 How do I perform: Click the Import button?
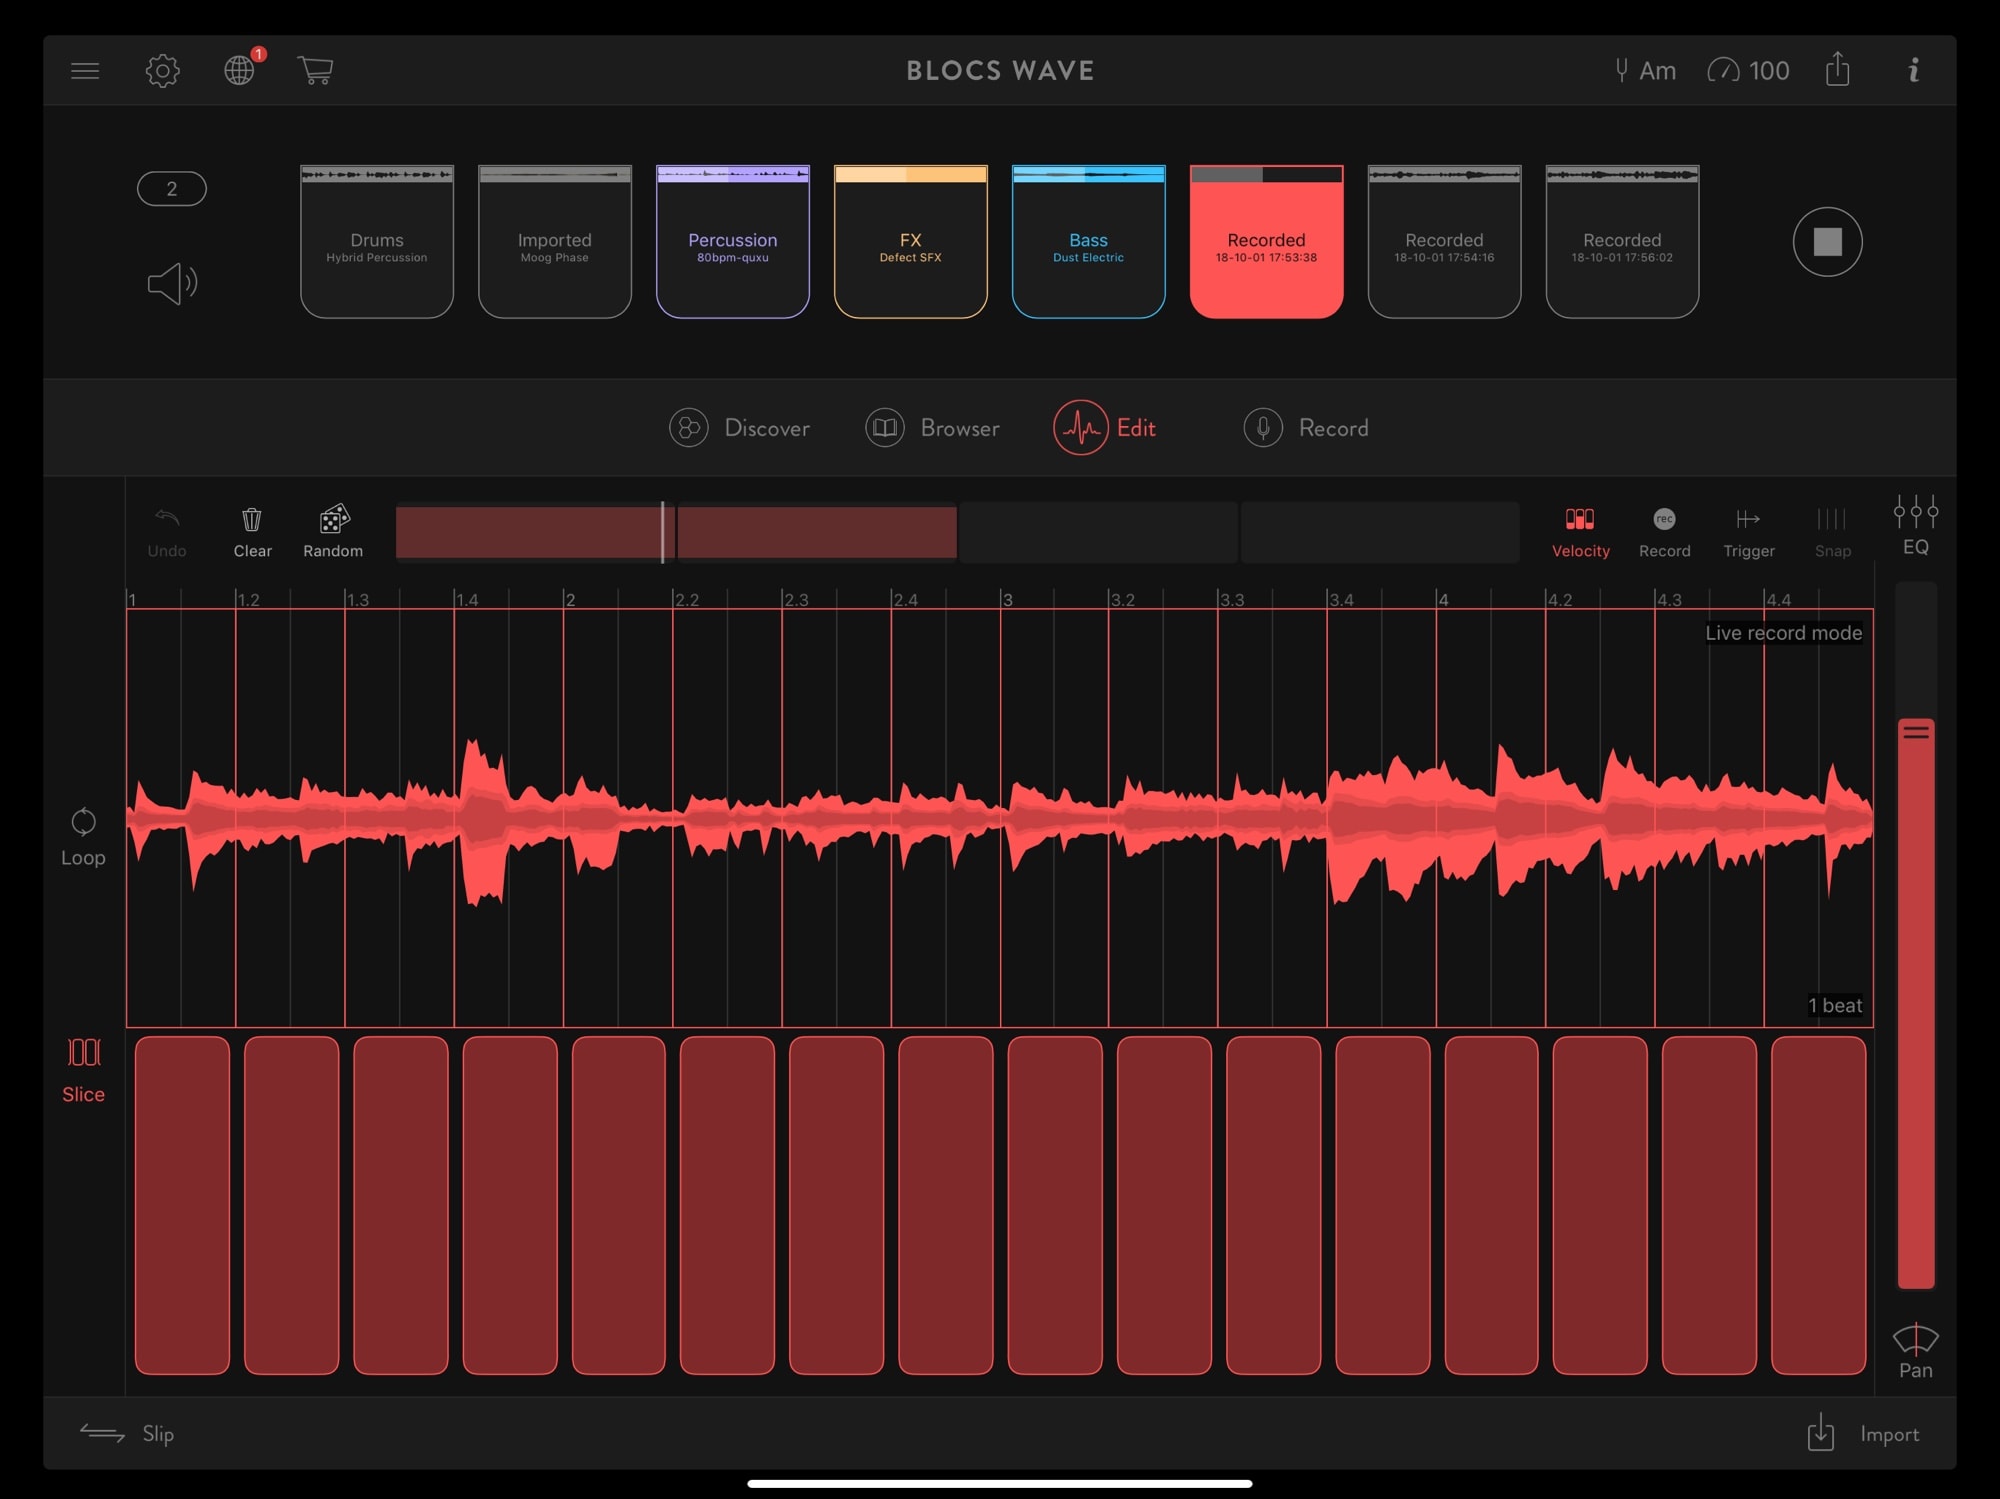[x=1862, y=1433]
